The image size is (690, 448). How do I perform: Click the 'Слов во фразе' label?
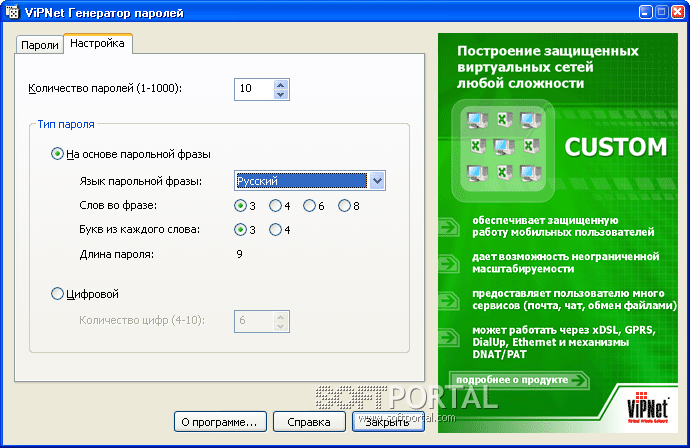pyautogui.click(x=118, y=205)
